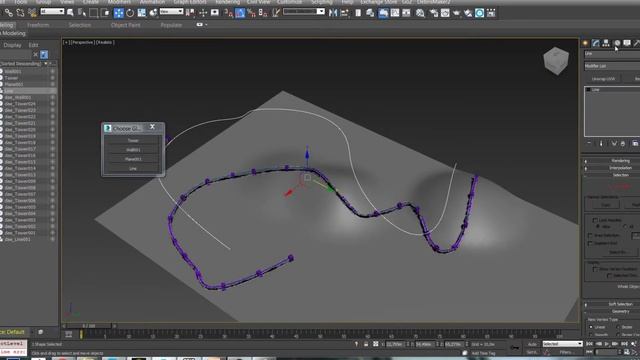
Task: Toggle Selected Only checkbox
Action: [x=609, y=276]
